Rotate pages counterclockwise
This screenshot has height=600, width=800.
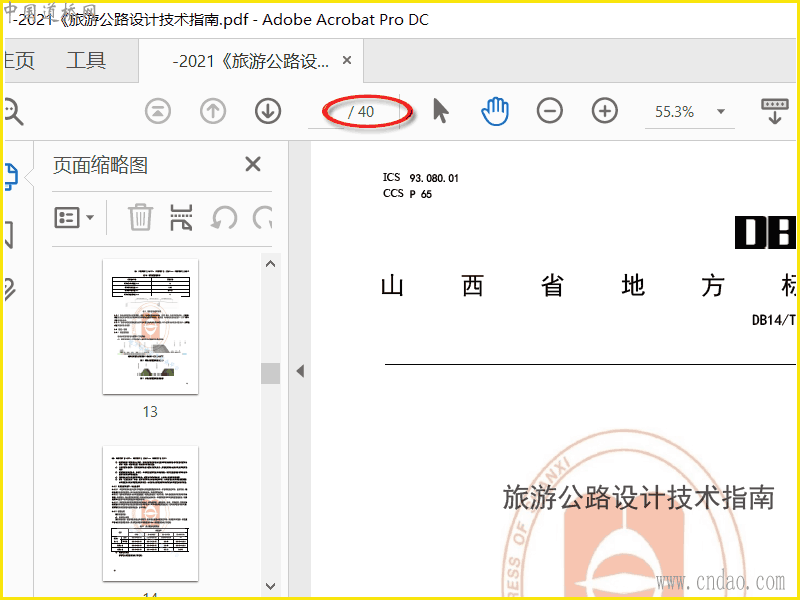tap(223, 218)
